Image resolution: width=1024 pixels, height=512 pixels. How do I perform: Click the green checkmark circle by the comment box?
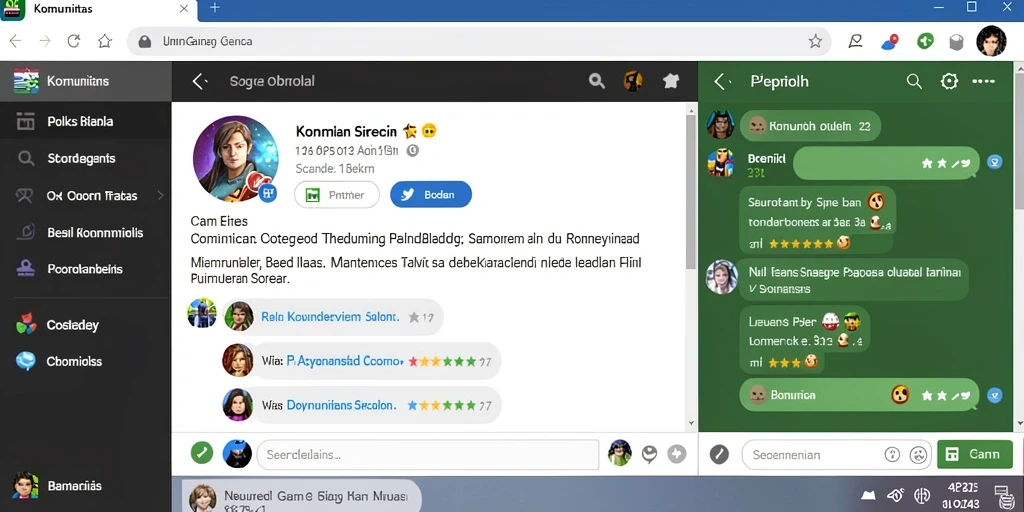click(x=202, y=453)
